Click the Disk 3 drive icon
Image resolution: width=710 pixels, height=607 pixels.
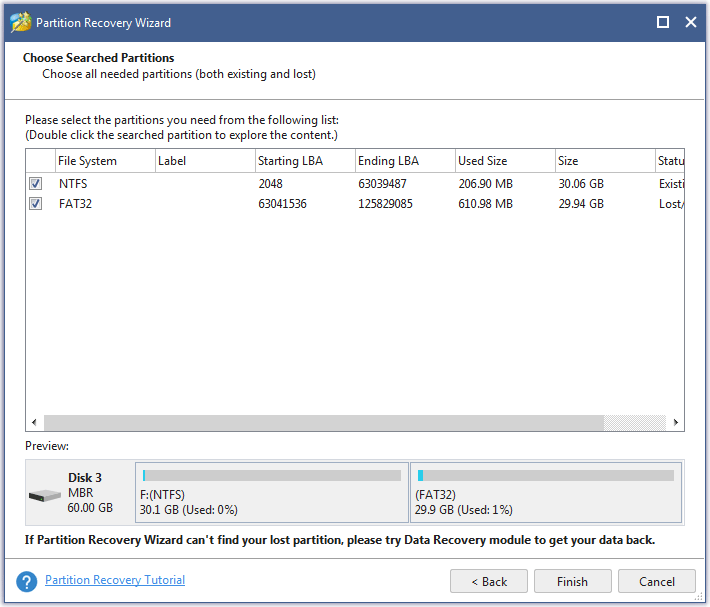coord(45,496)
